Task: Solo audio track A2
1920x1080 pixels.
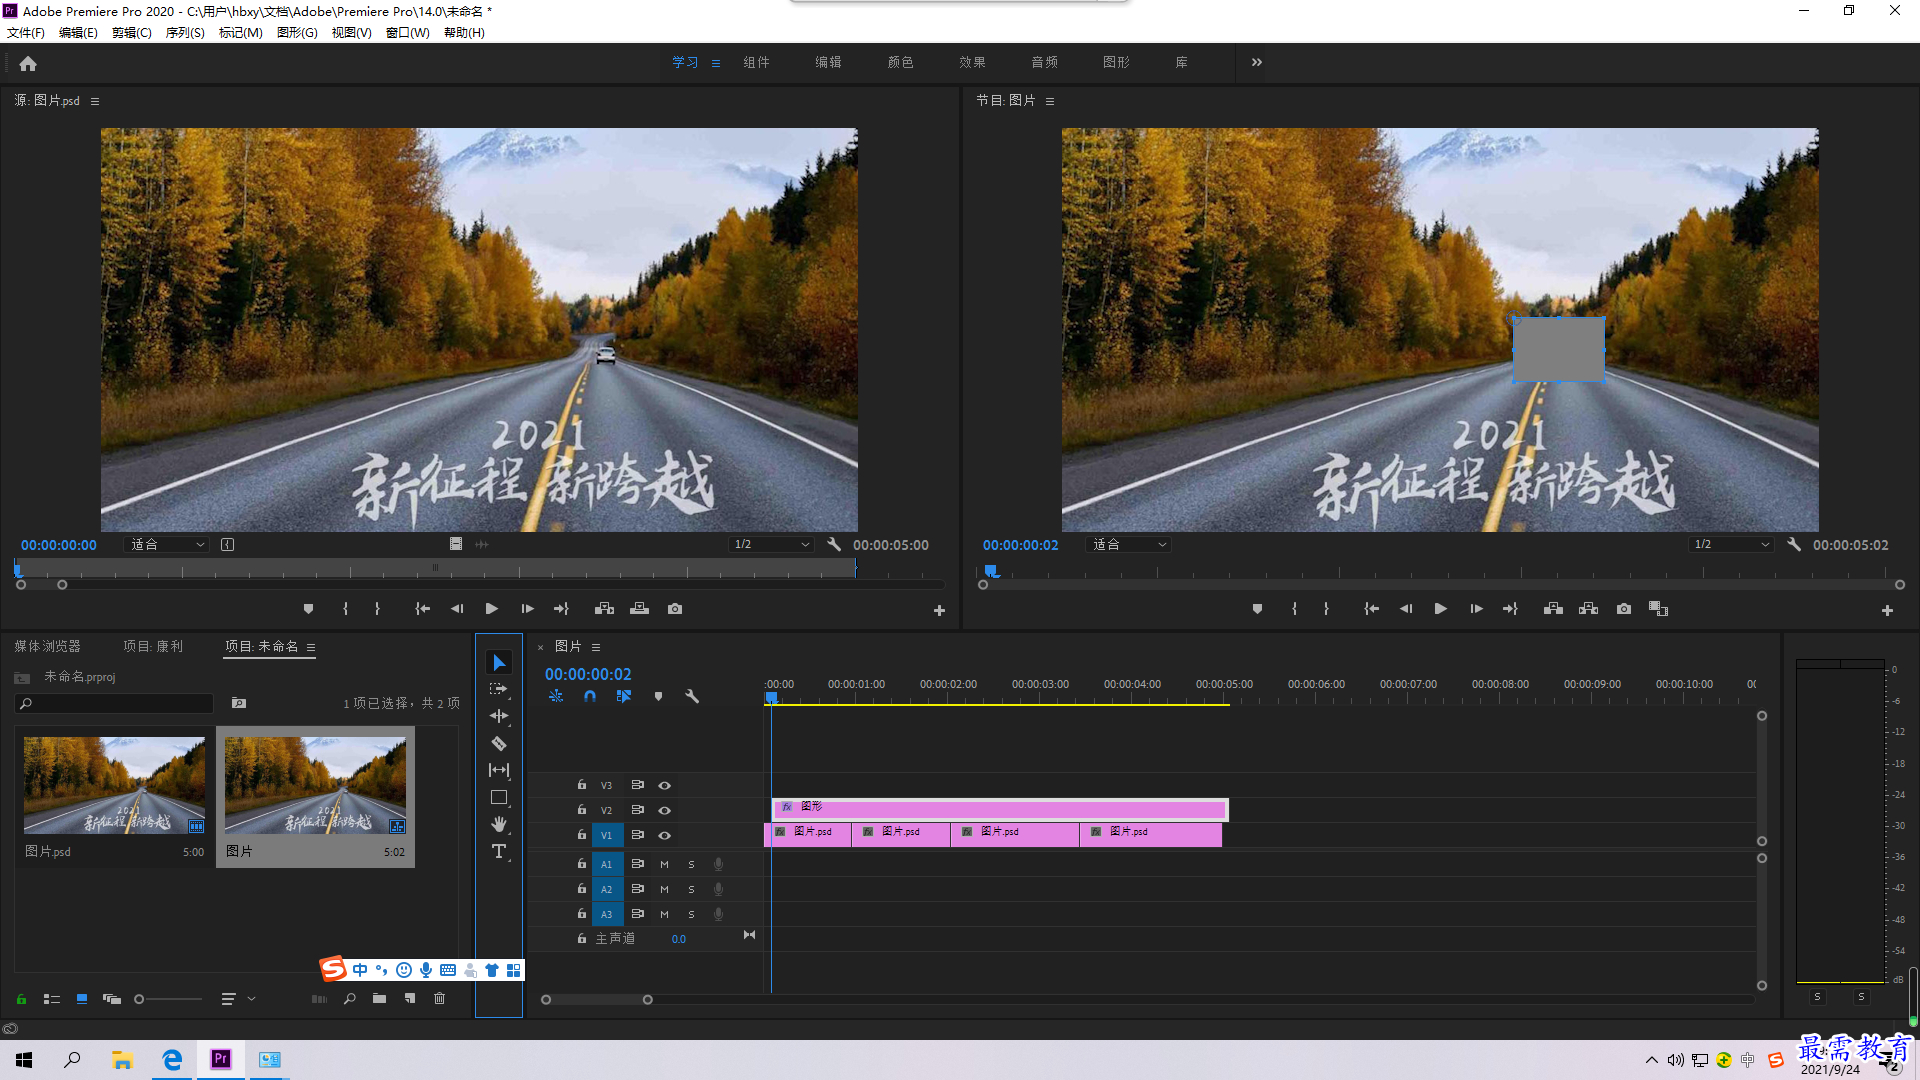Action: [x=691, y=890]
